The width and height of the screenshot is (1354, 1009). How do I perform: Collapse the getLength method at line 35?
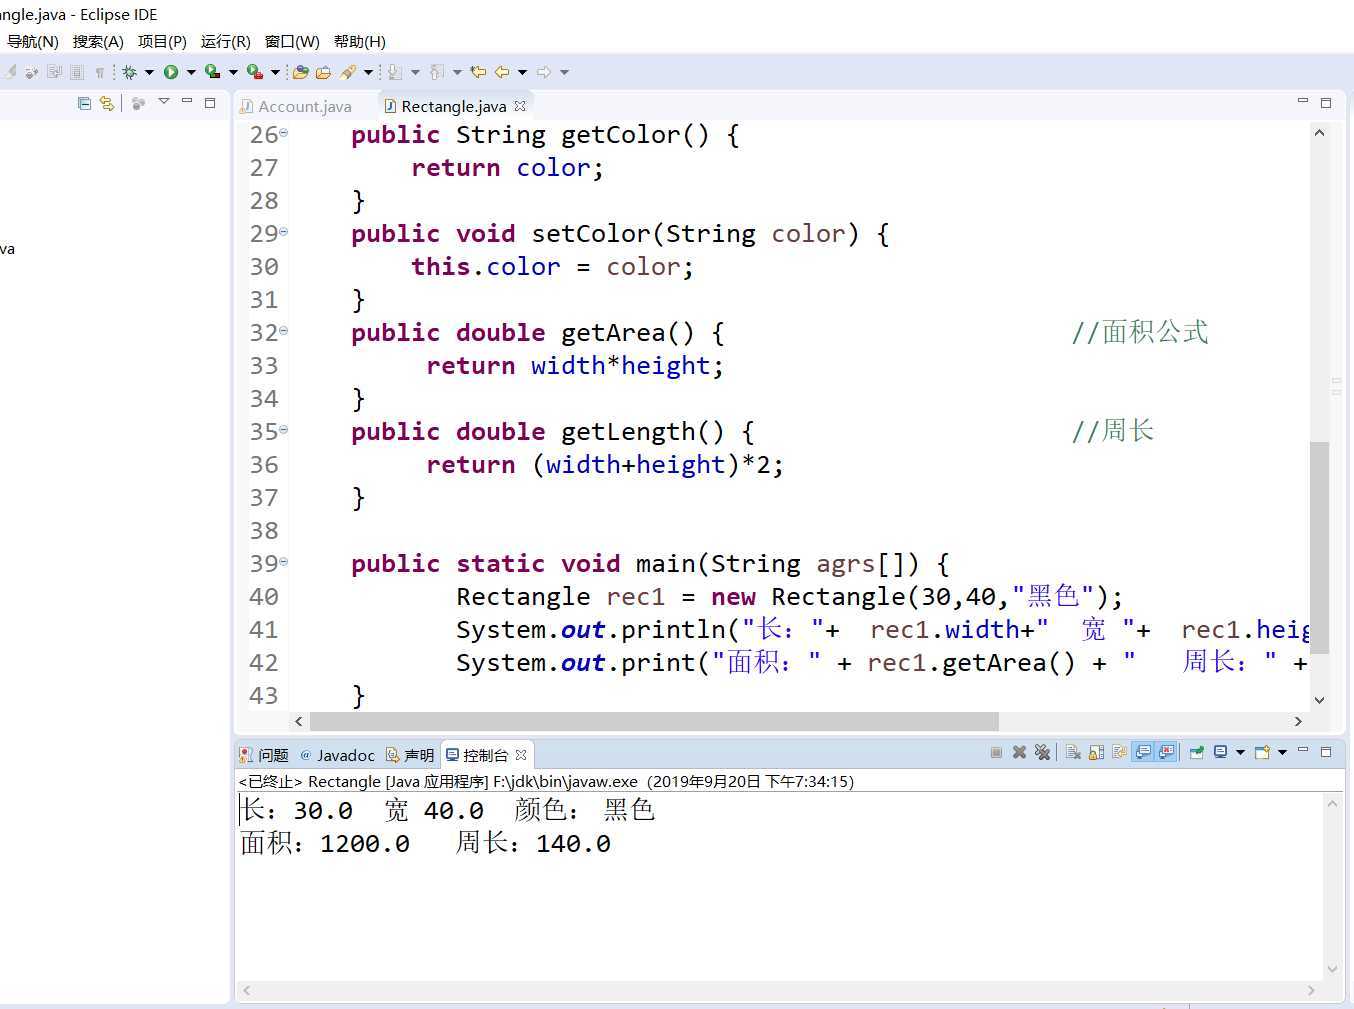[x=284, y=429]
